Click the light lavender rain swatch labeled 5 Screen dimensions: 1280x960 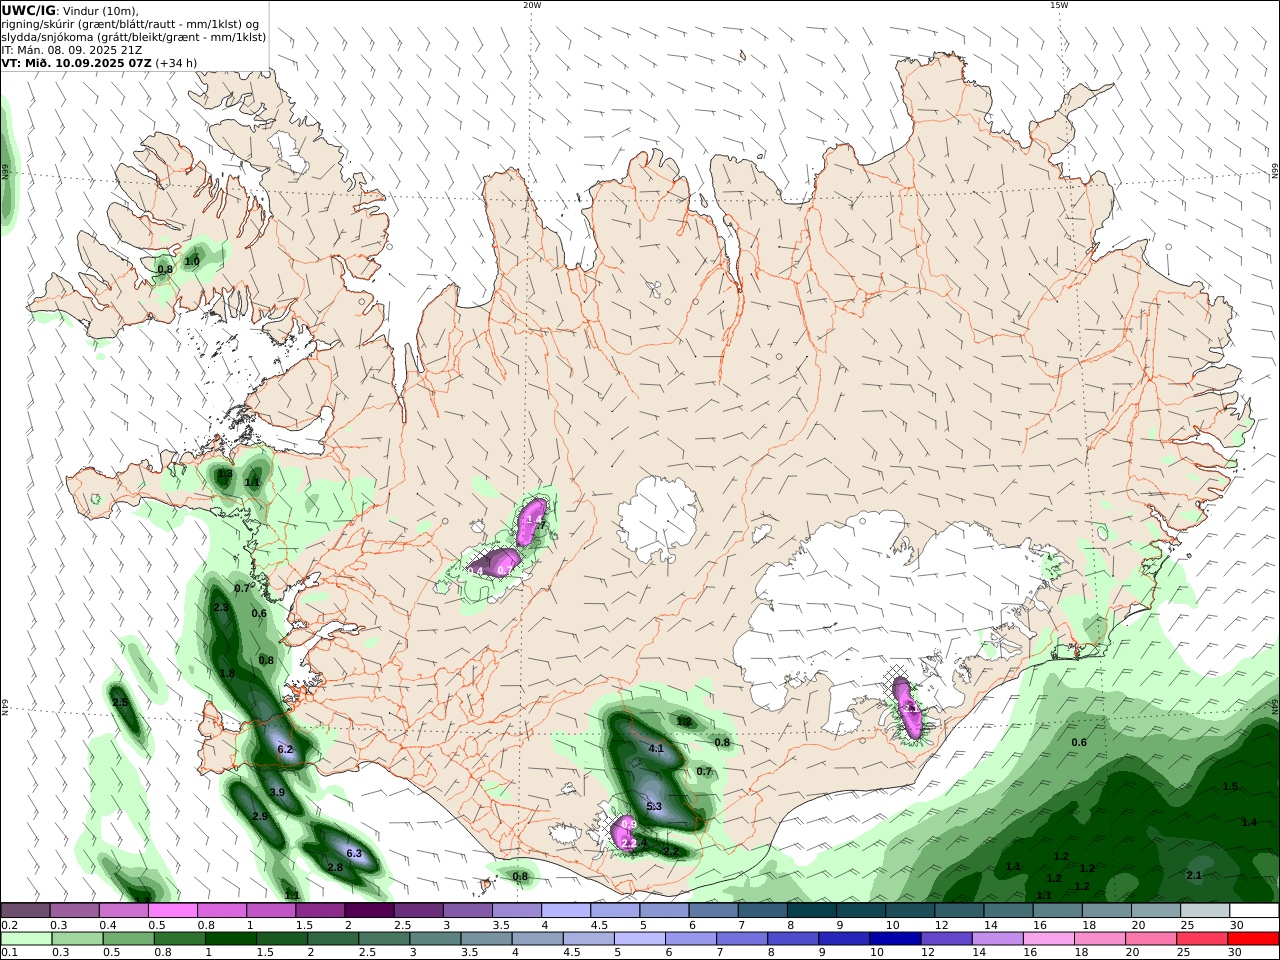(639, 939)
